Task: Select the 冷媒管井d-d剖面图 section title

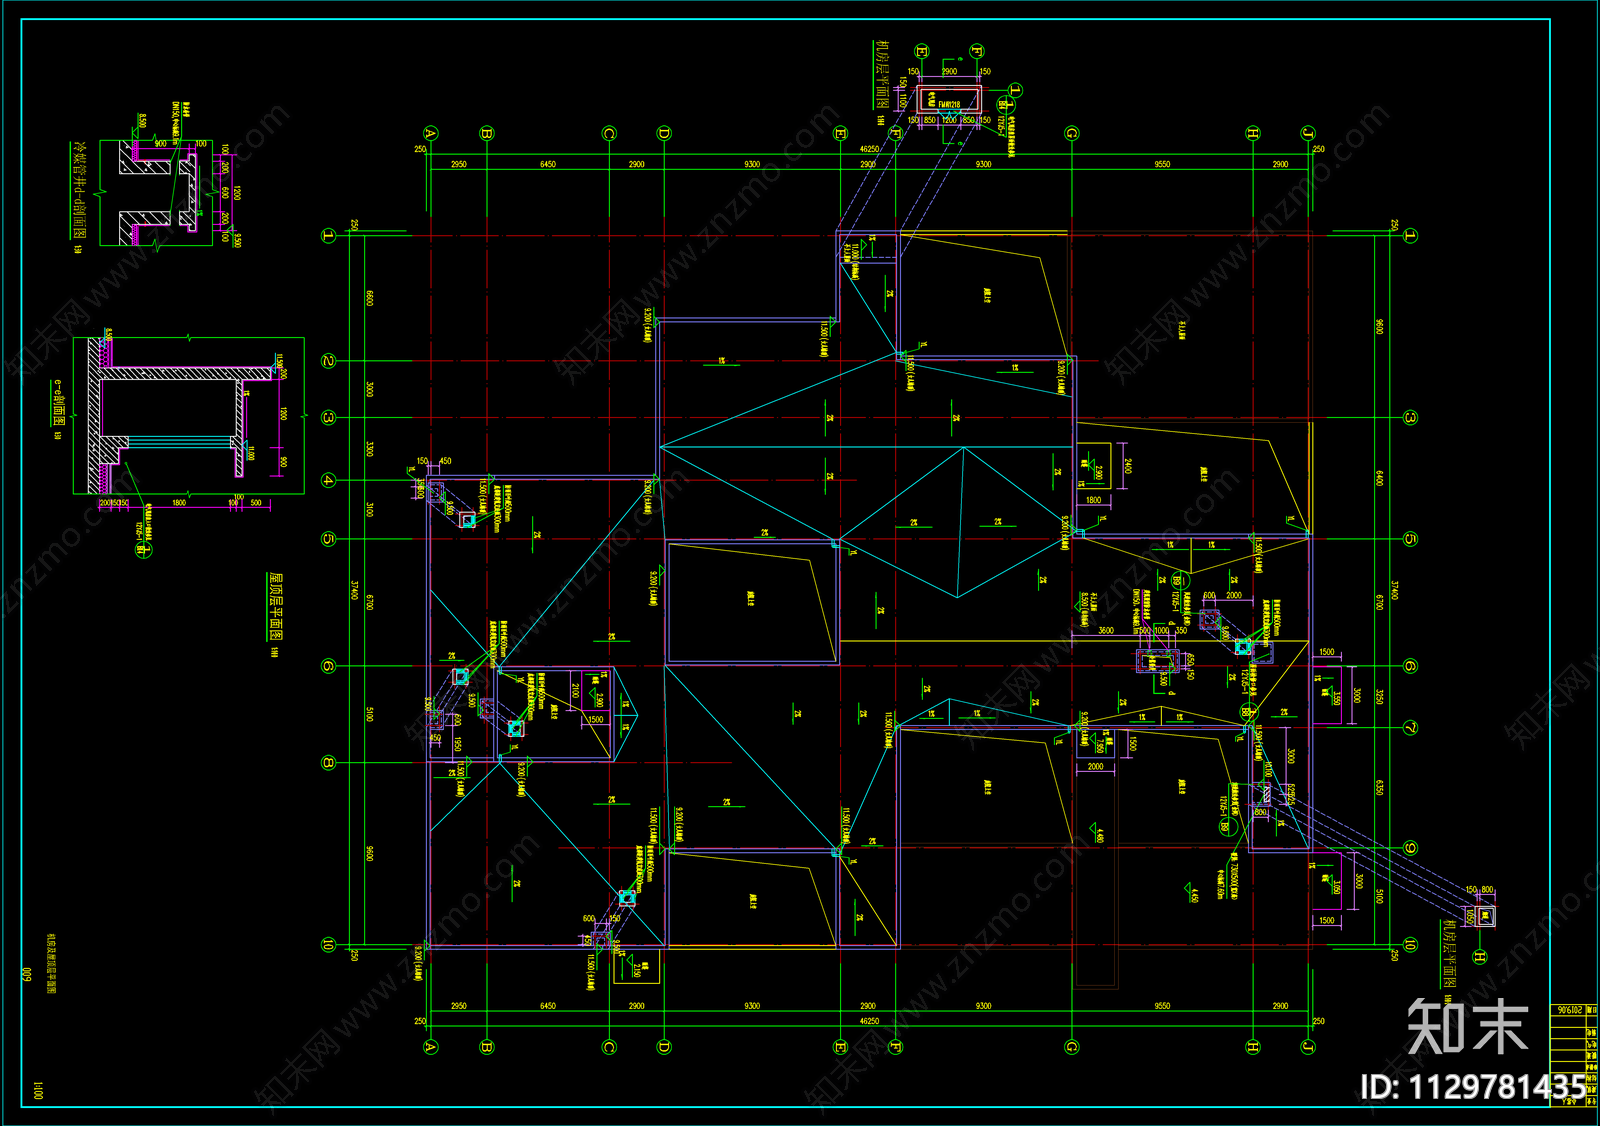Action: pos(80,190)
